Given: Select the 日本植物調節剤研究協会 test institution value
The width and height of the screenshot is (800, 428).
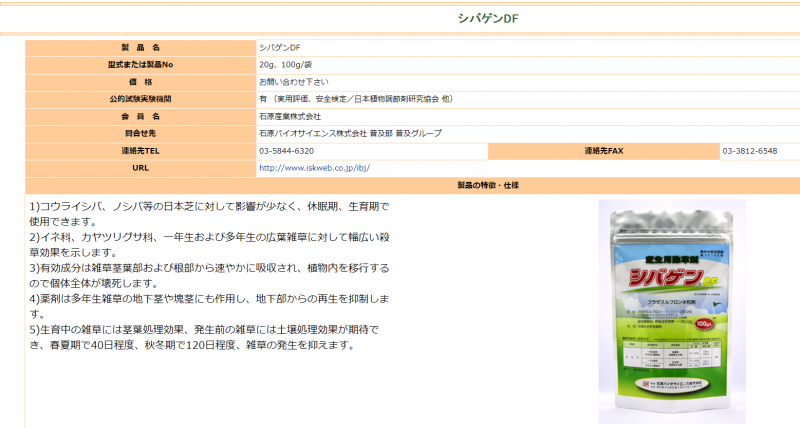Looking at the screenshot, I should point(356,99).
